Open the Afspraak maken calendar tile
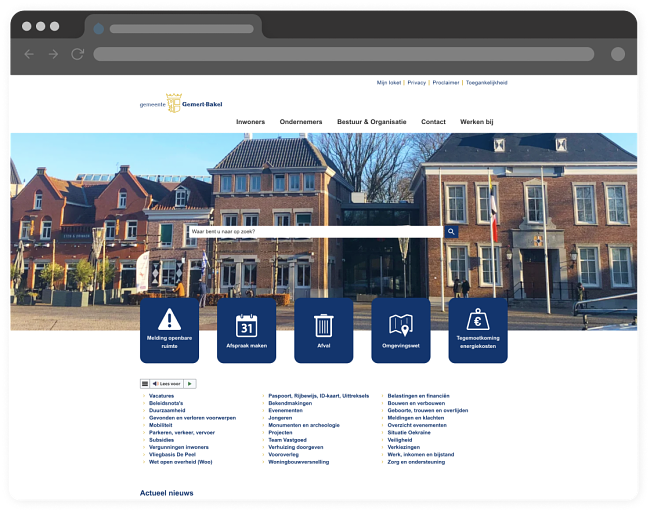The height and width of the screenshot is (512, 650). coord(246,330)
